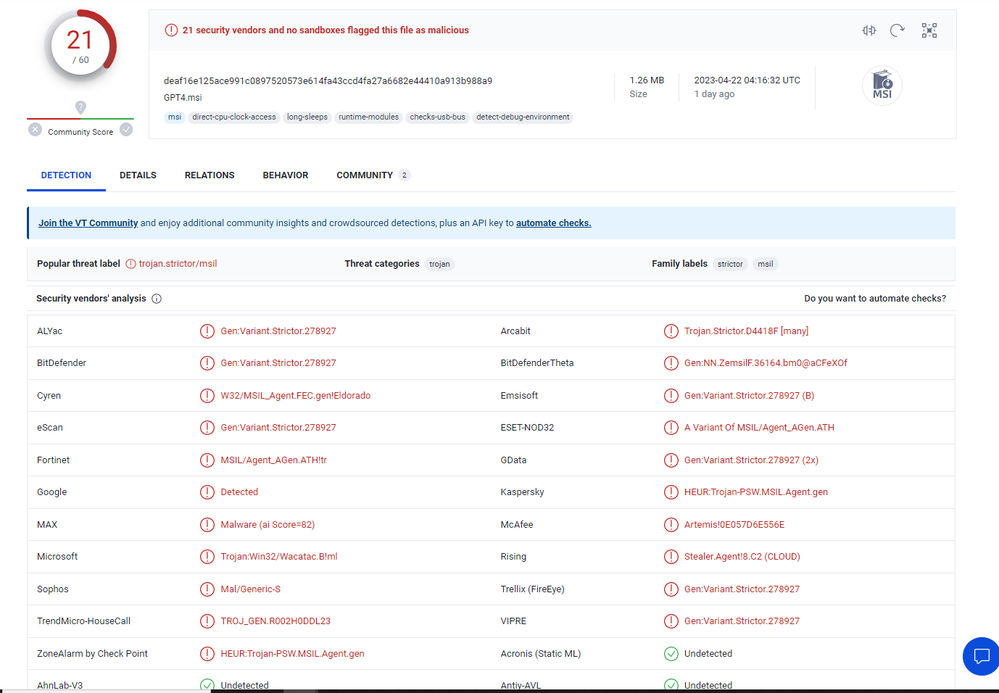Open the RELATIONS tab
Screen dimensions: 999x693
pos(210,175)
